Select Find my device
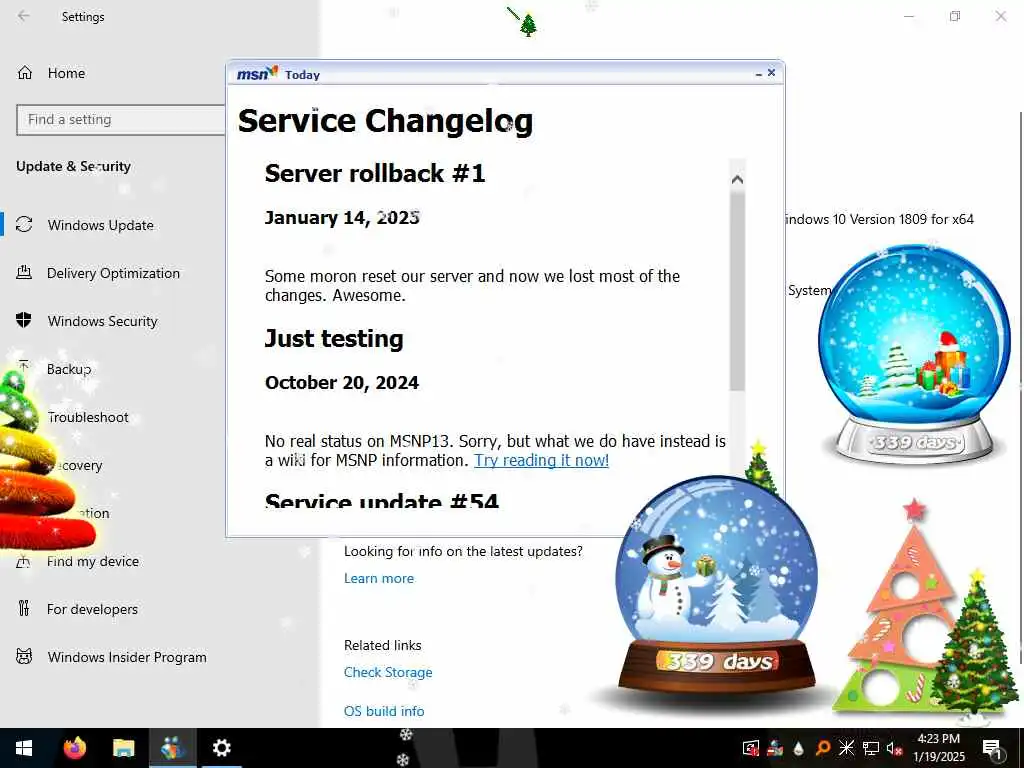The height and width of the screenshot is (768, 1024). coord(93,561)
